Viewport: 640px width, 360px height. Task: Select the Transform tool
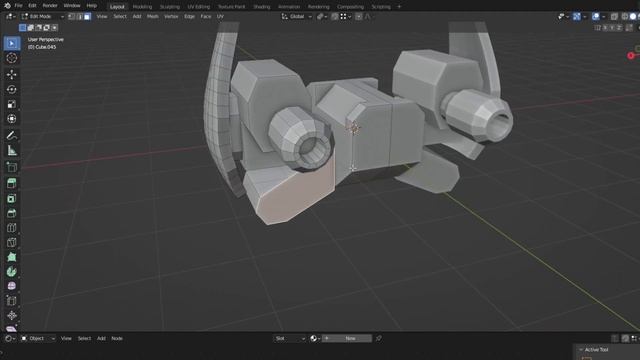tap(12, 119)
